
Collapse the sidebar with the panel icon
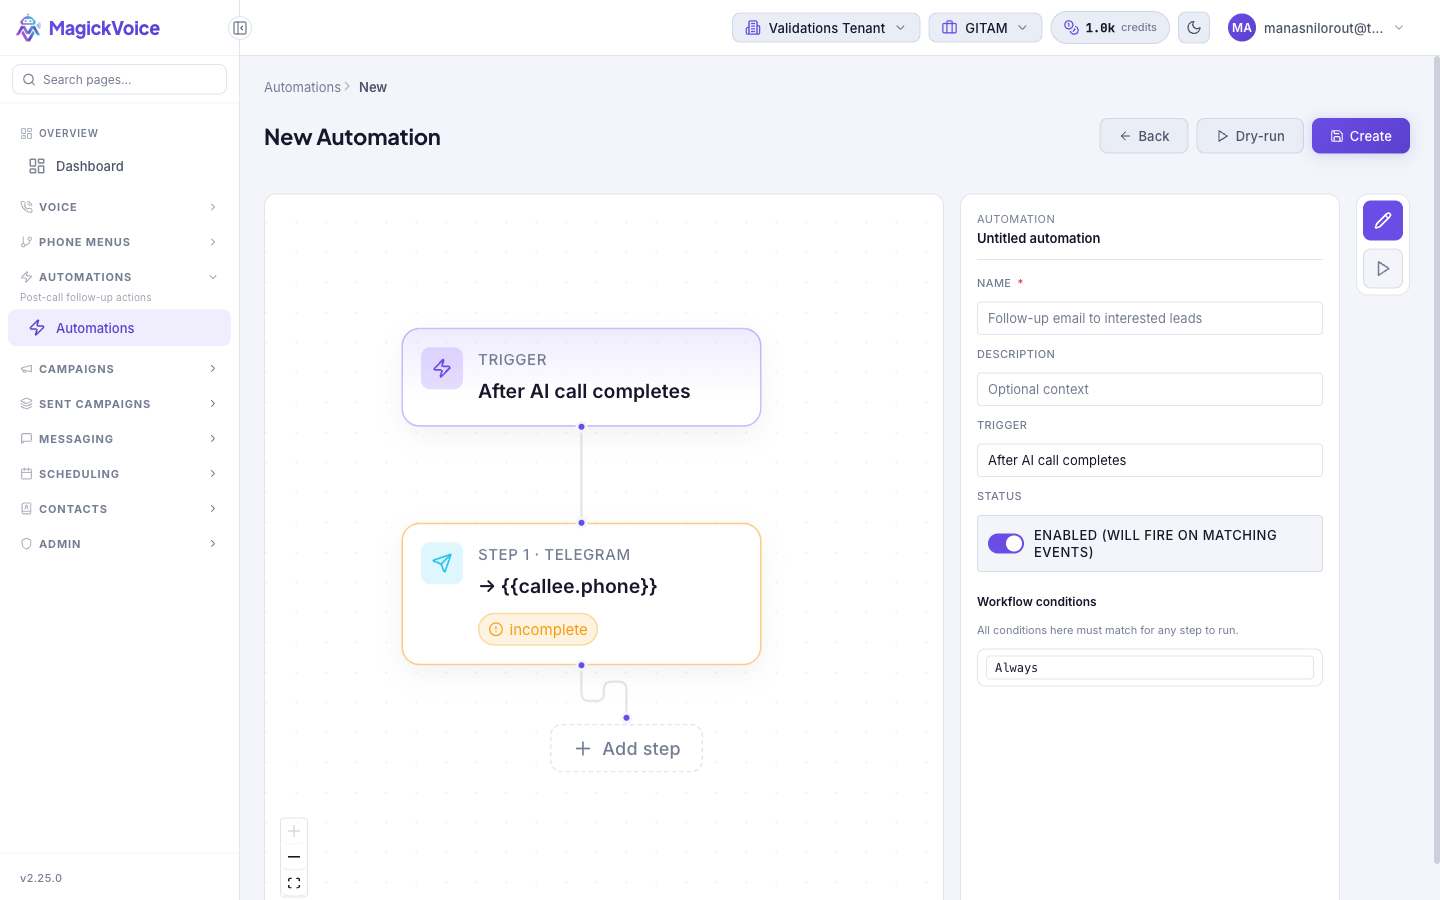click(x=240, y=28)
